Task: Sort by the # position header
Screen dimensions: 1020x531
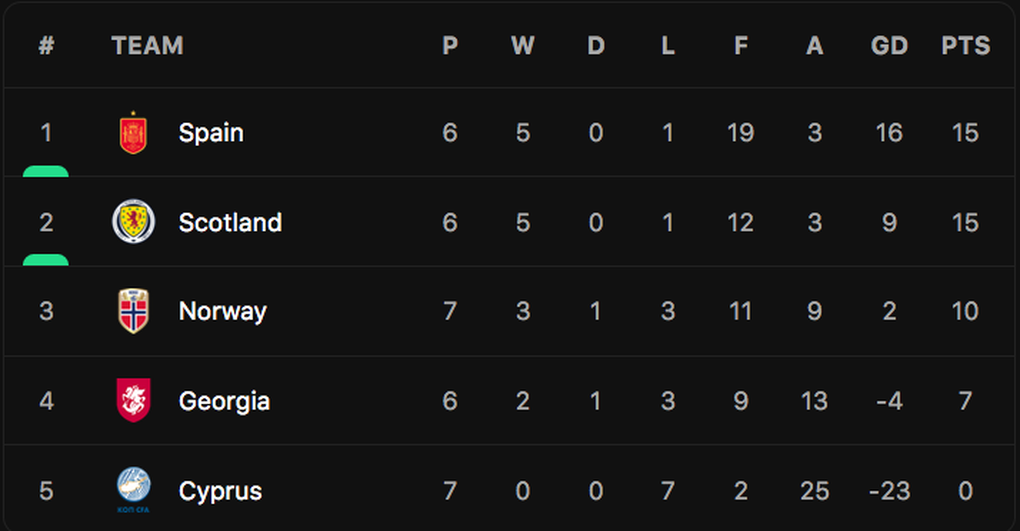Action: [x=46, y=46]
